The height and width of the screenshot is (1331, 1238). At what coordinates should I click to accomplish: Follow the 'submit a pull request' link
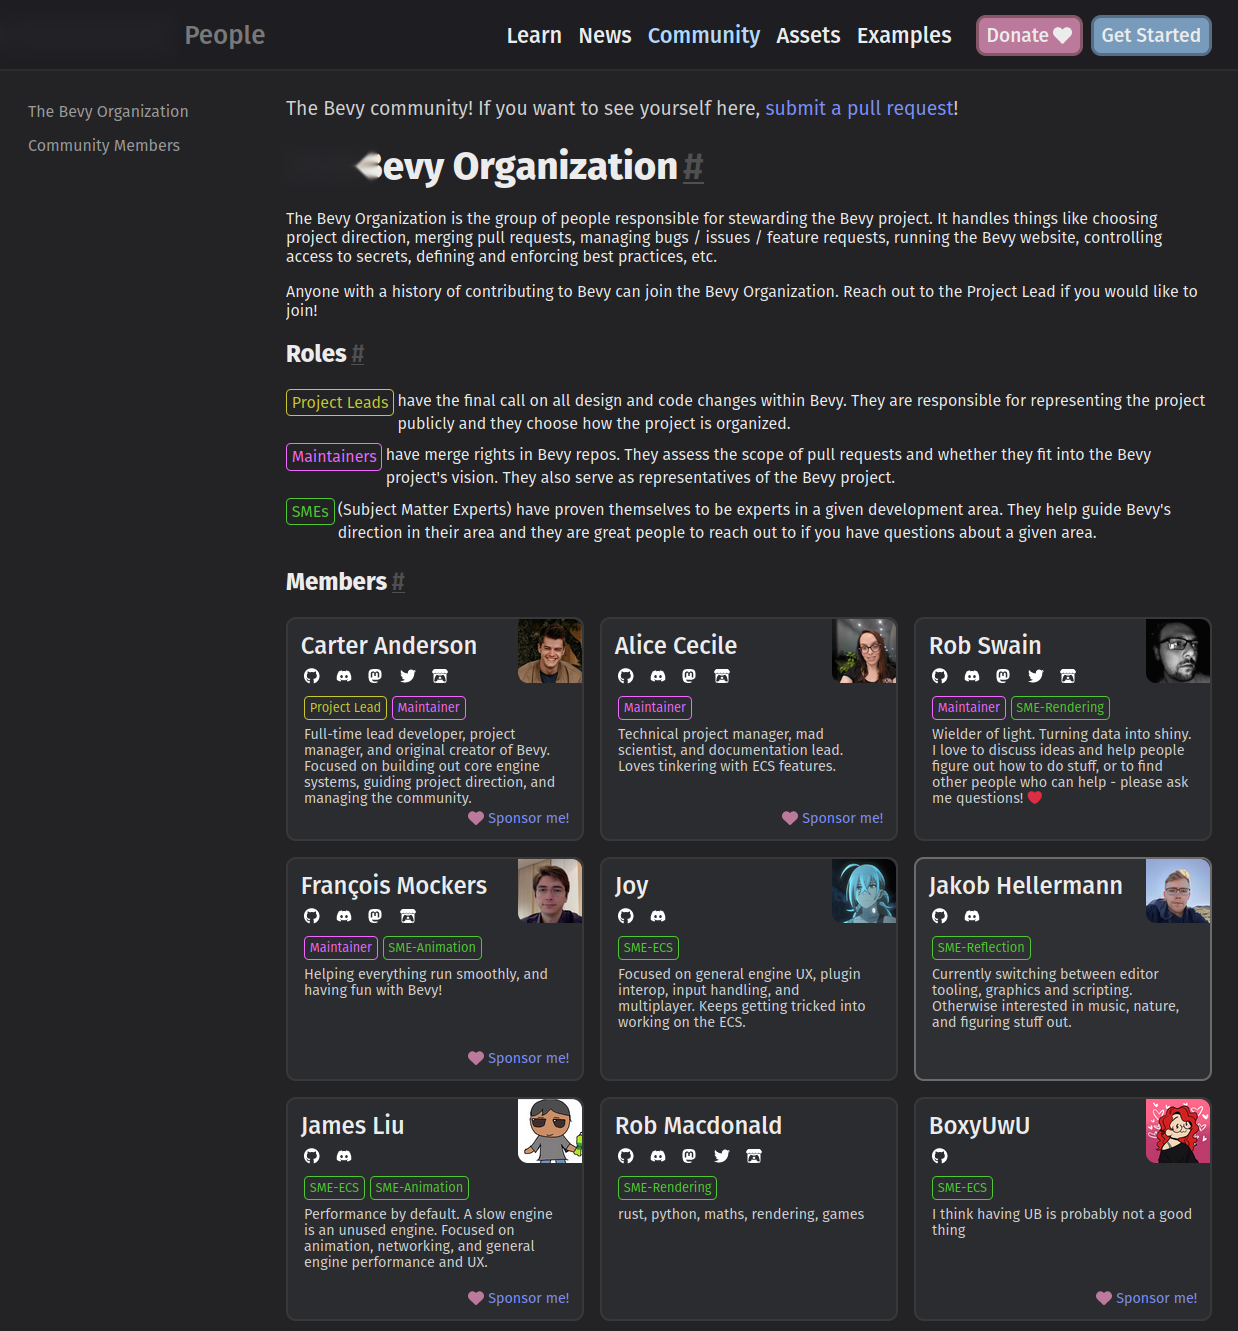click(859, 108)
